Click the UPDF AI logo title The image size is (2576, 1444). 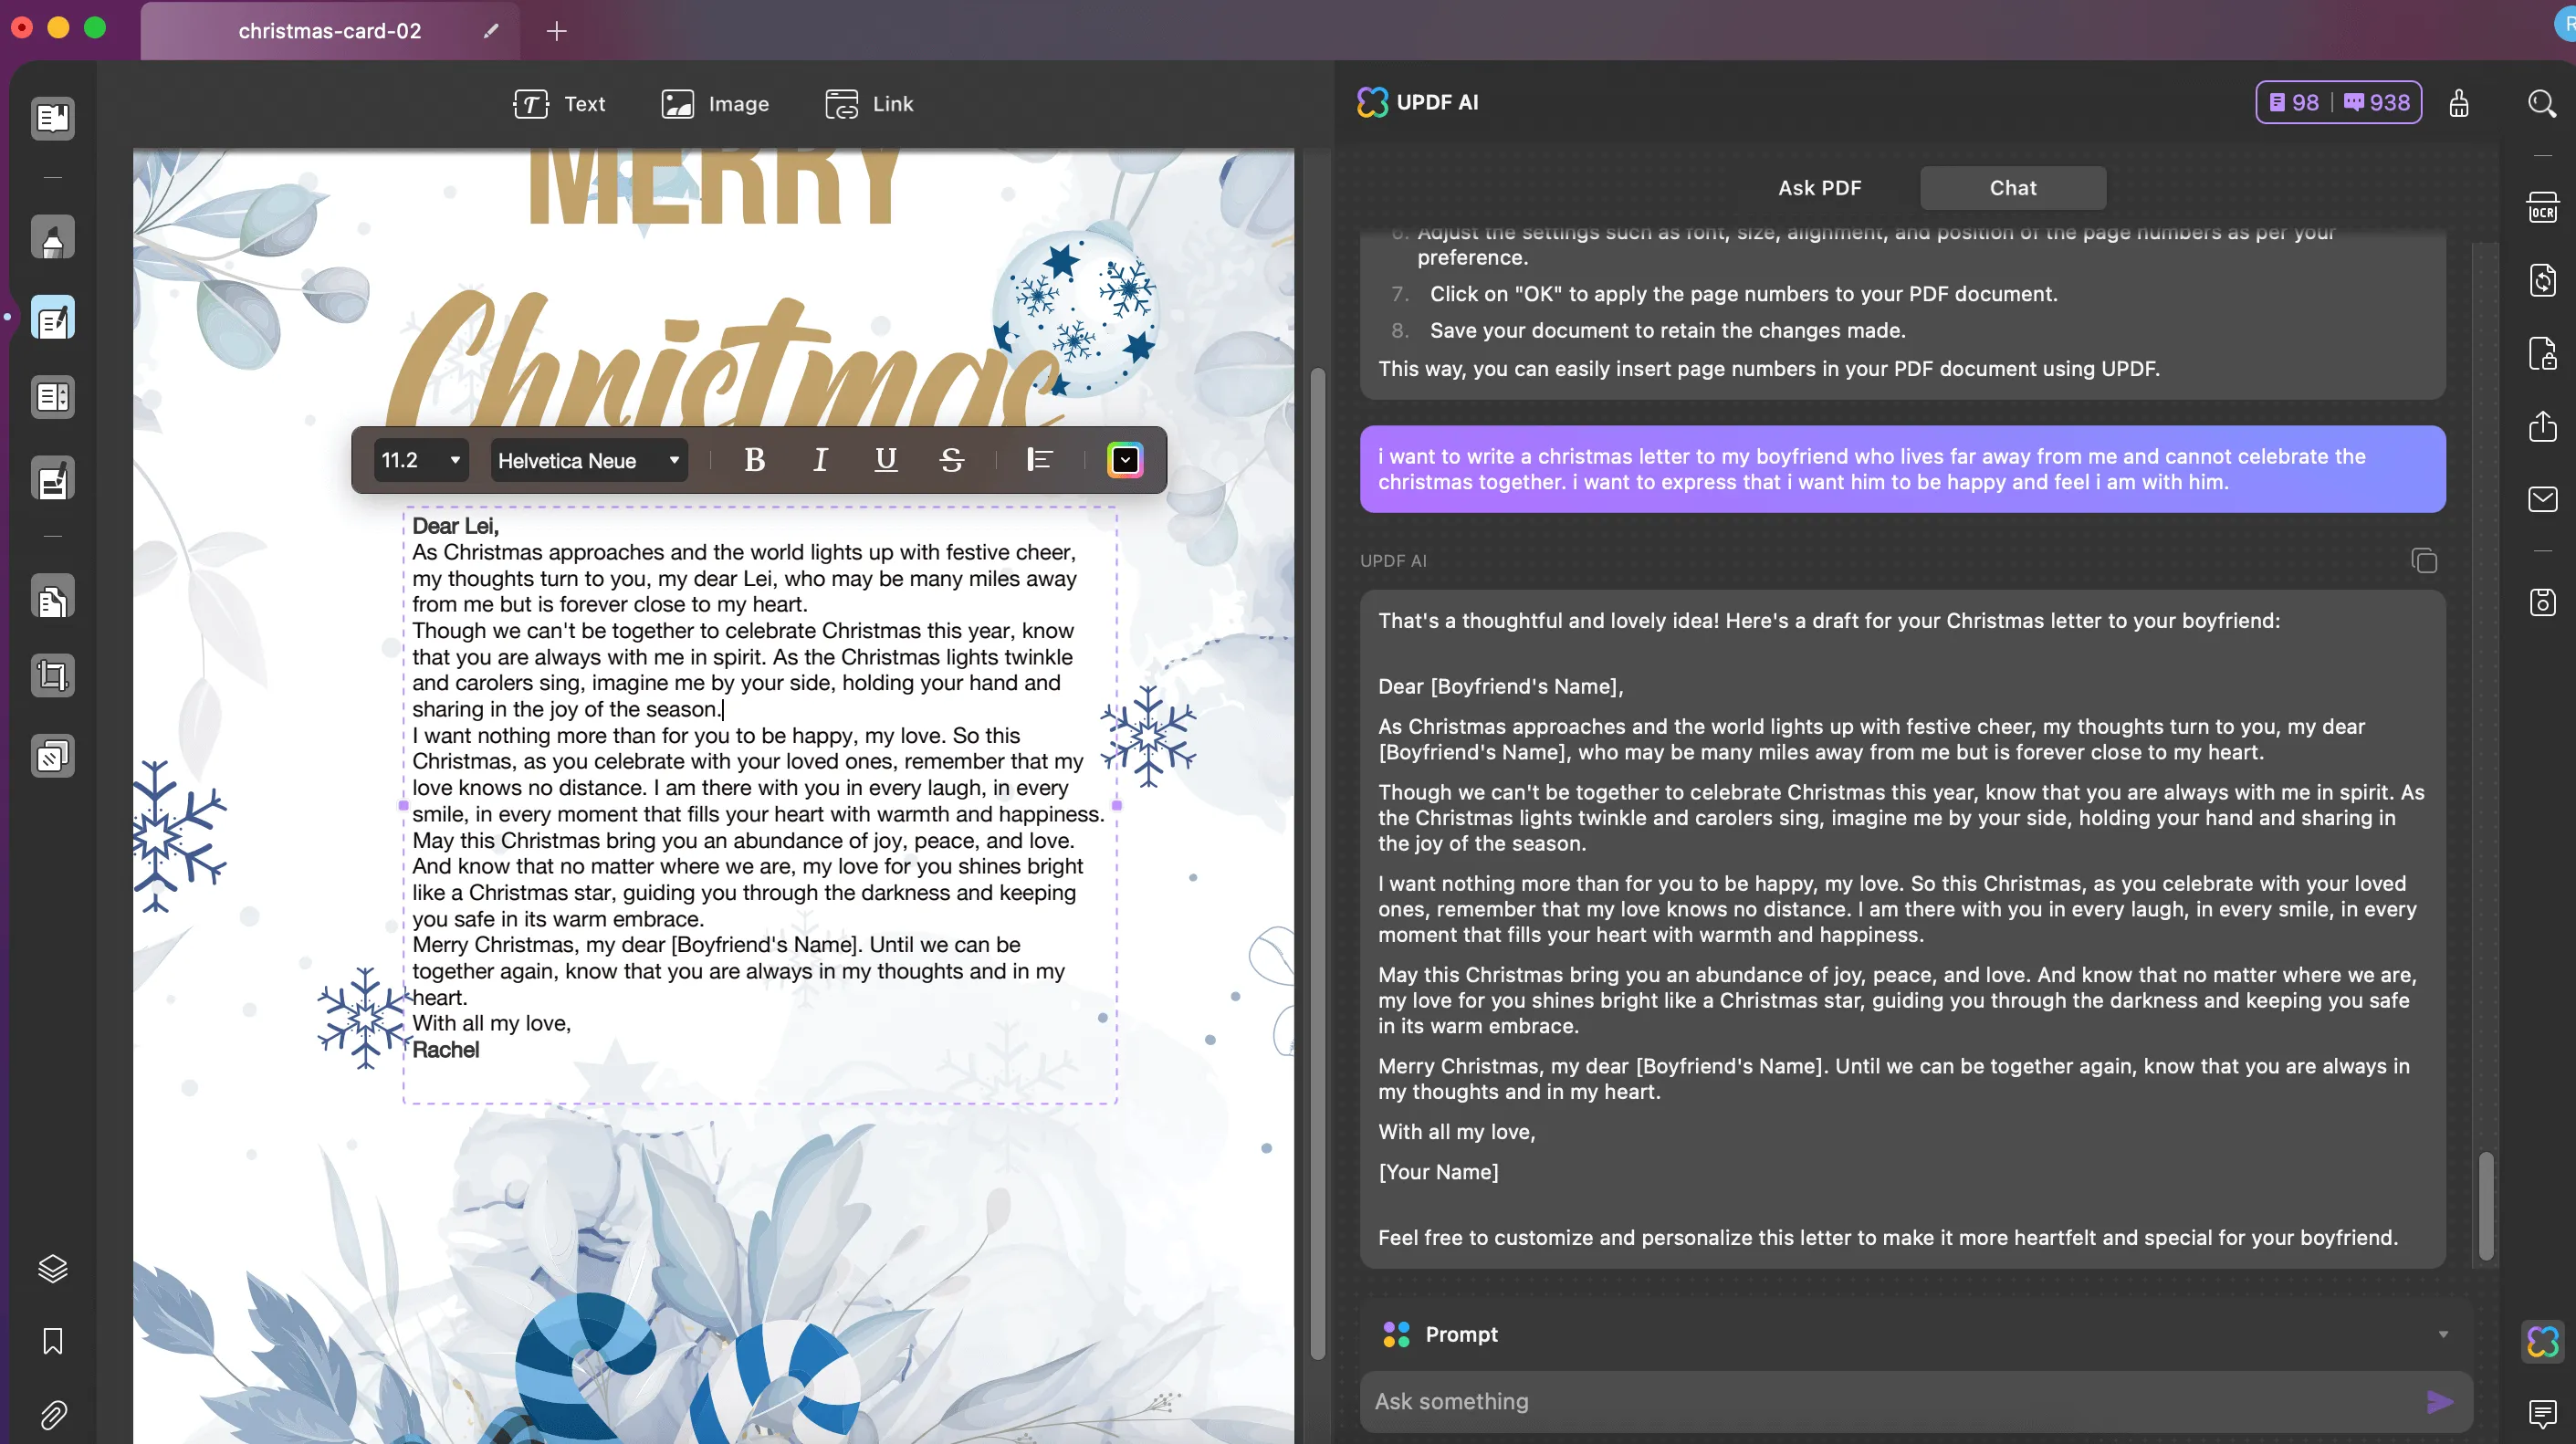[x=1417, y=102]
